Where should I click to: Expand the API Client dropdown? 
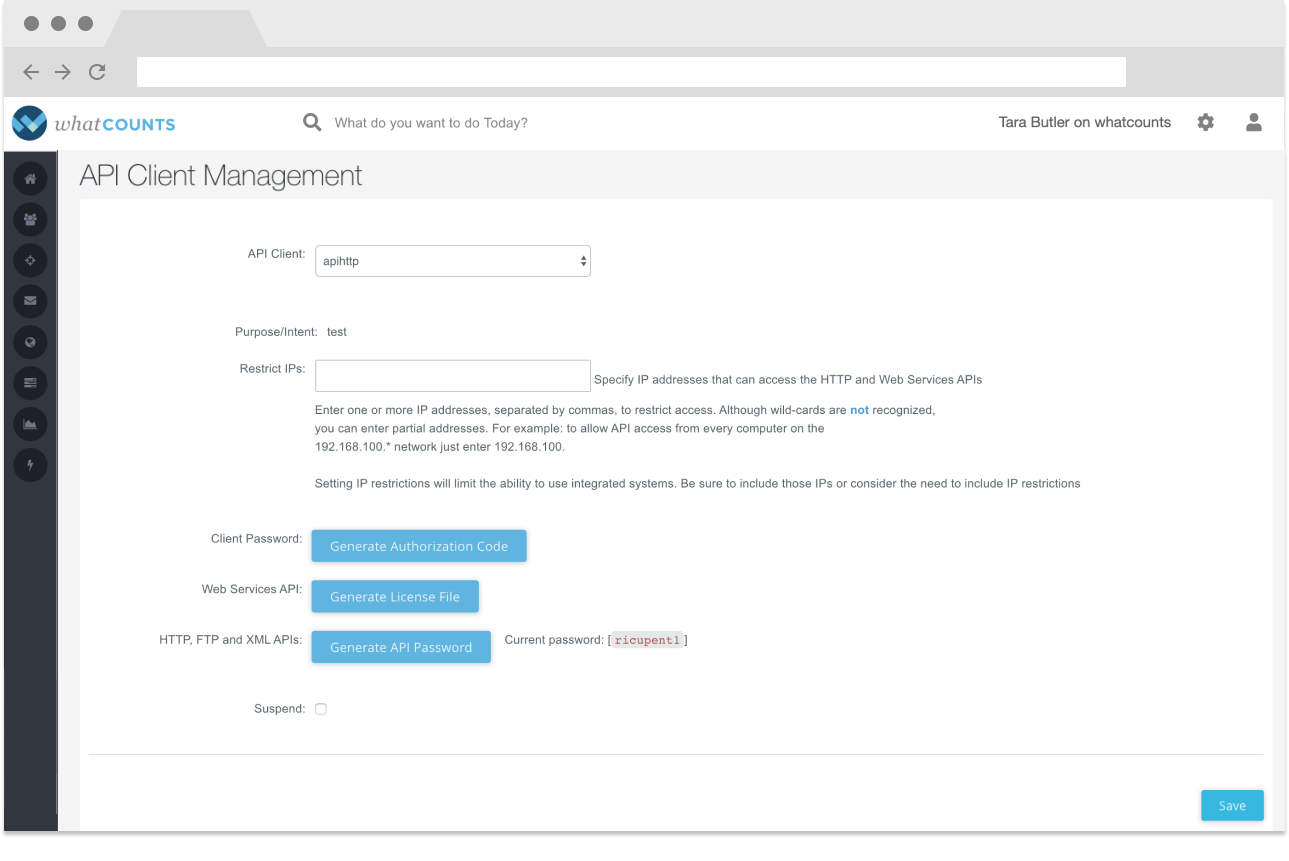point(452,261)
